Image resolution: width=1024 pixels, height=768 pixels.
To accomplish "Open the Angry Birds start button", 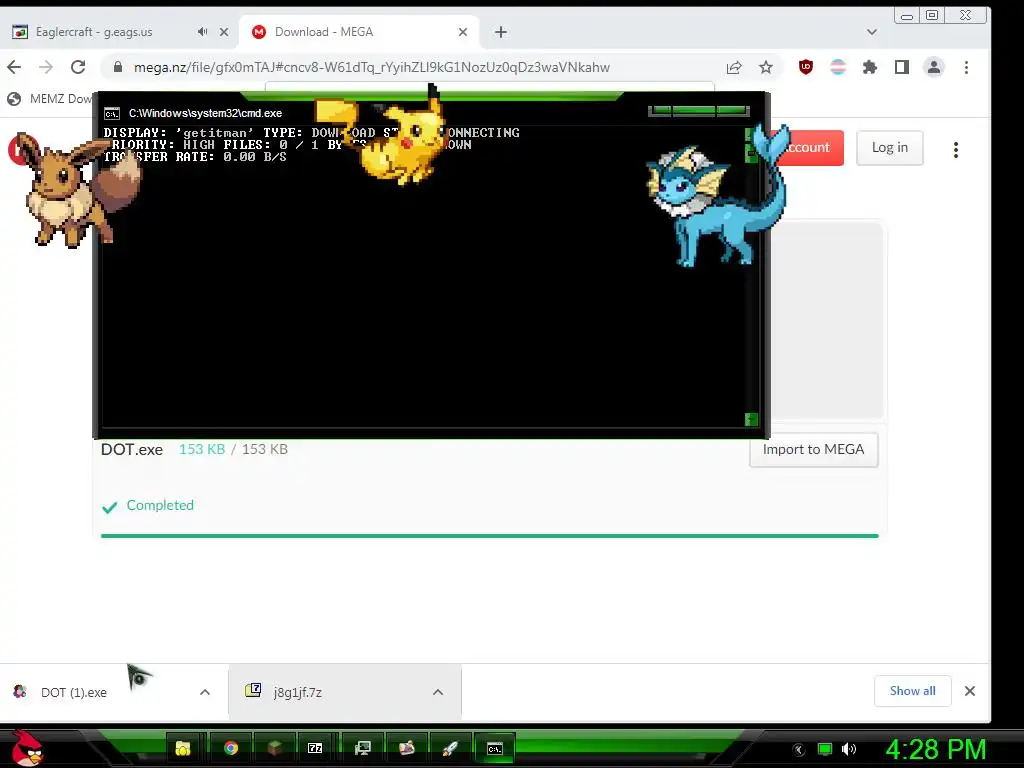I will [x=26, y=749].
